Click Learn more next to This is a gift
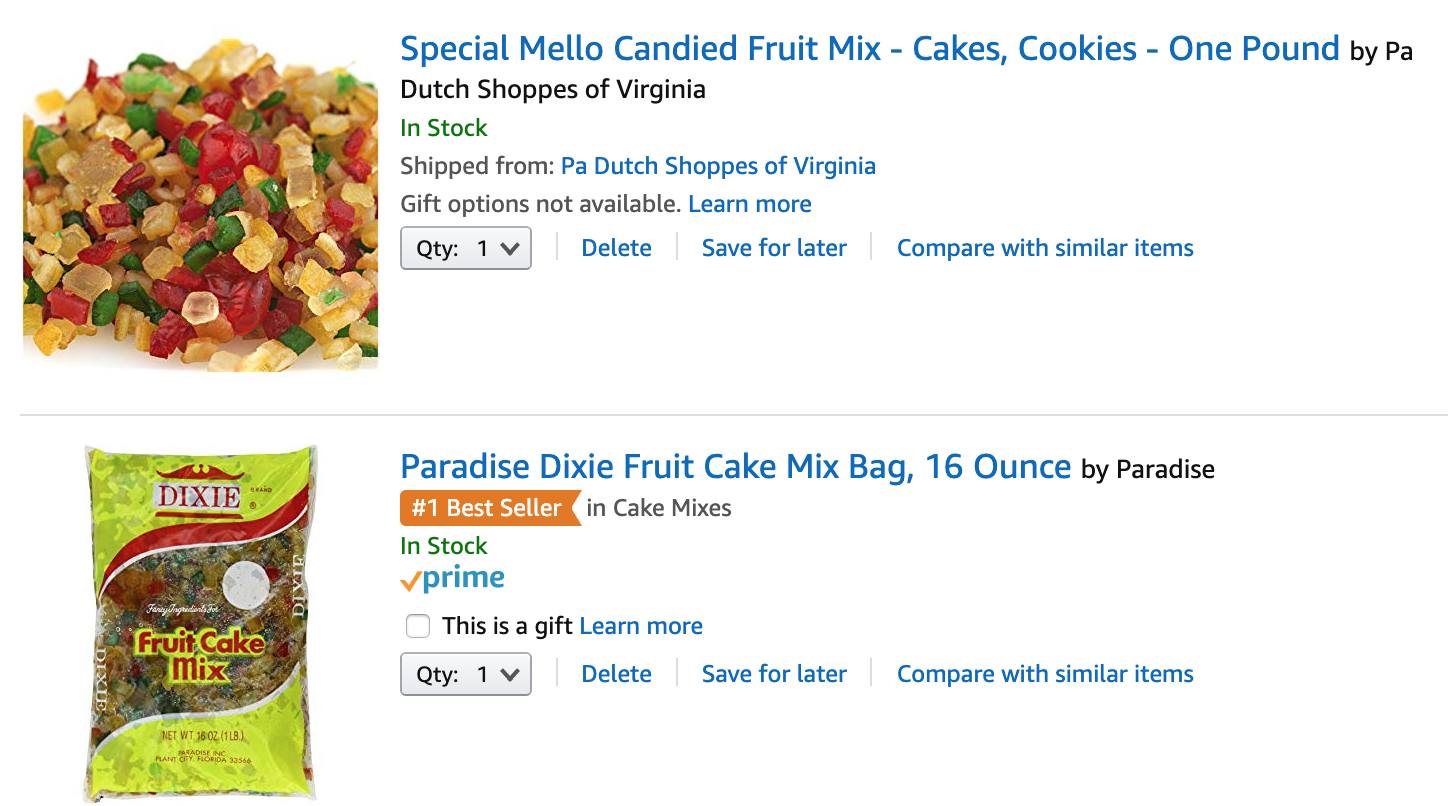Screen dimensions: 1448x806 coord(641,626)
